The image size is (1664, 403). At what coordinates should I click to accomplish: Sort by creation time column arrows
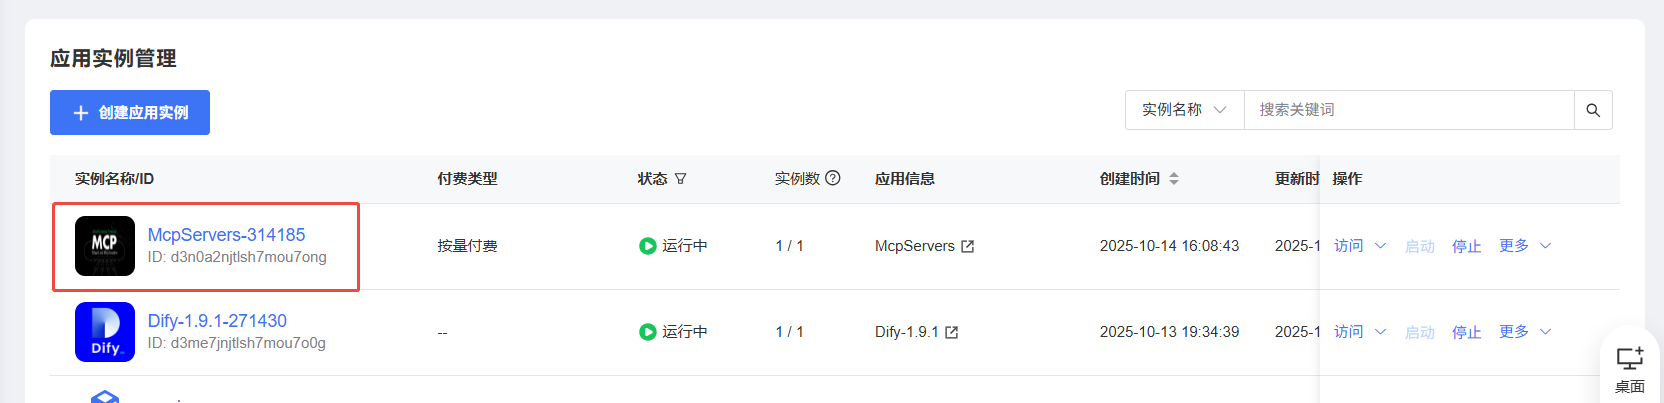coord(1174,179)
